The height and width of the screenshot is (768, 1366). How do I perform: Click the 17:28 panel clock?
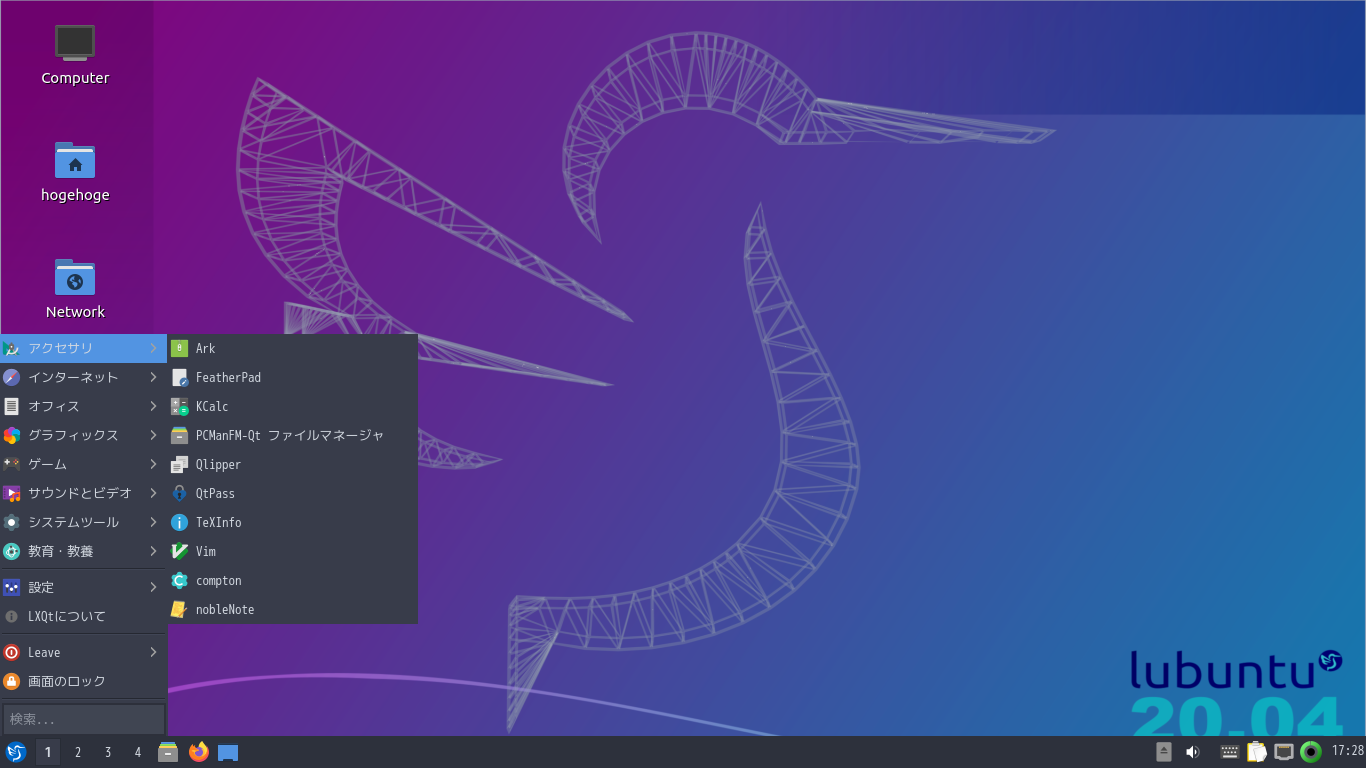[x=1347, y=751]
